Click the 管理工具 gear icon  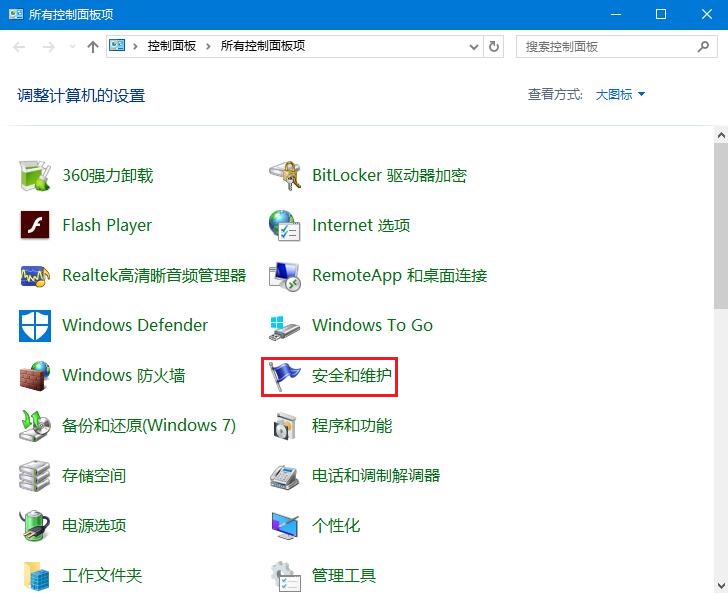(x=286, y=576)
